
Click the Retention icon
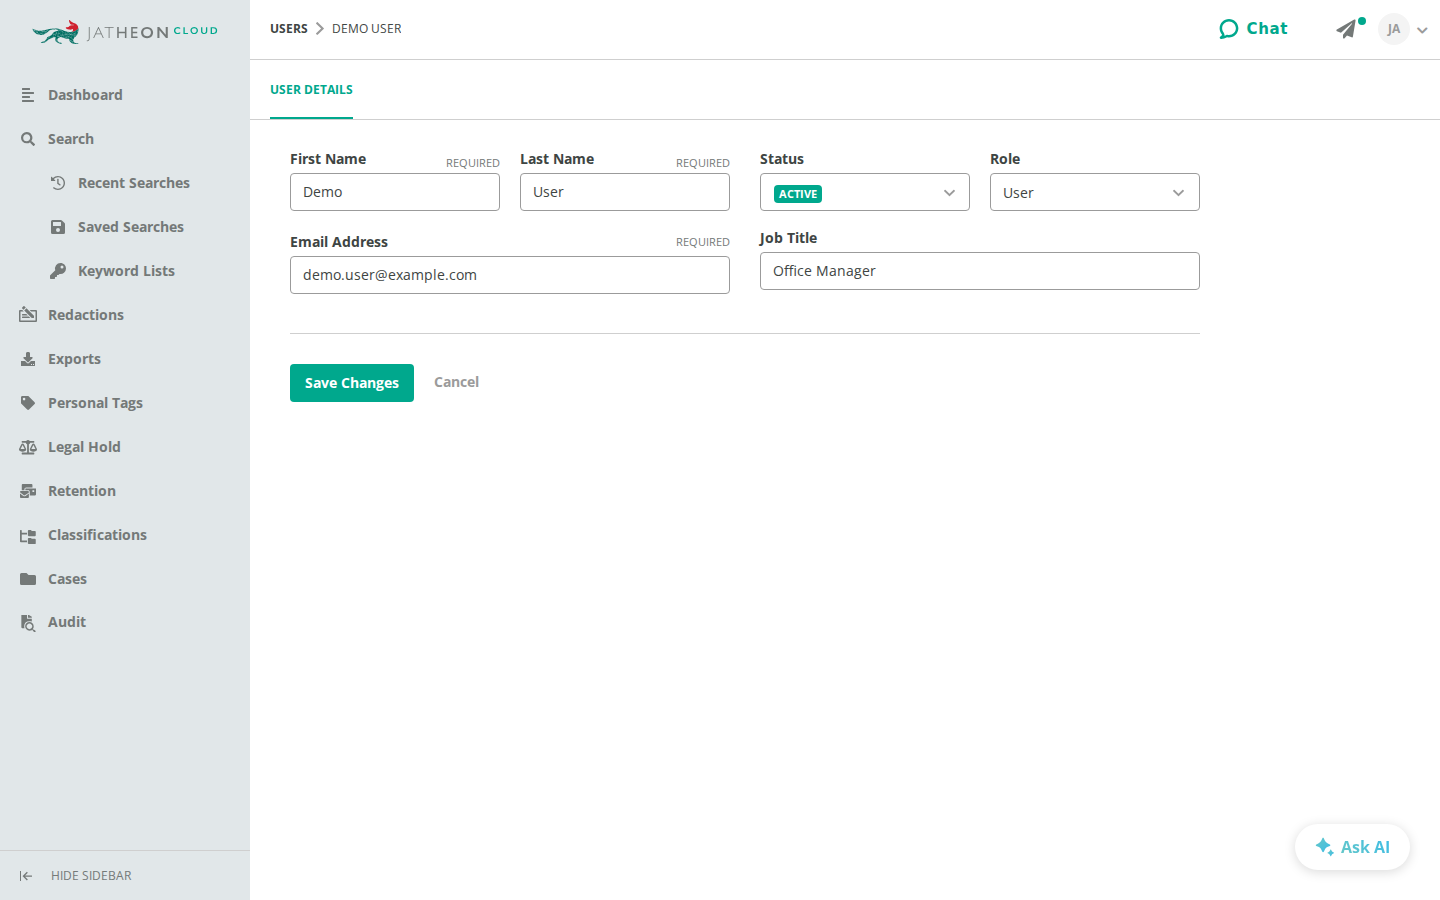coord(28,491)
